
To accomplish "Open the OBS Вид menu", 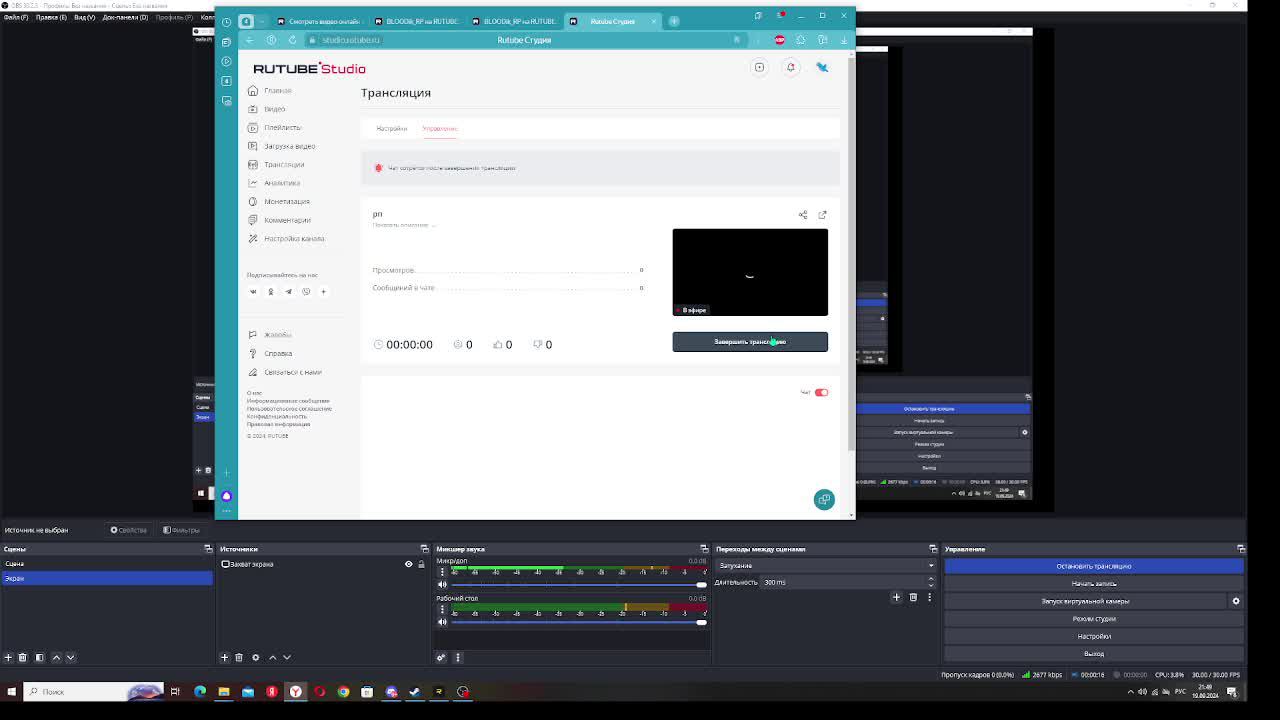I will click(84, 17).
